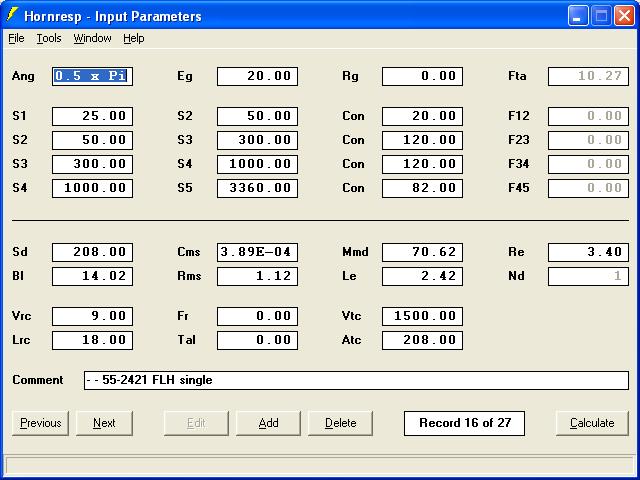Click the Cms field showing 3.89E-04

[257, 252]
